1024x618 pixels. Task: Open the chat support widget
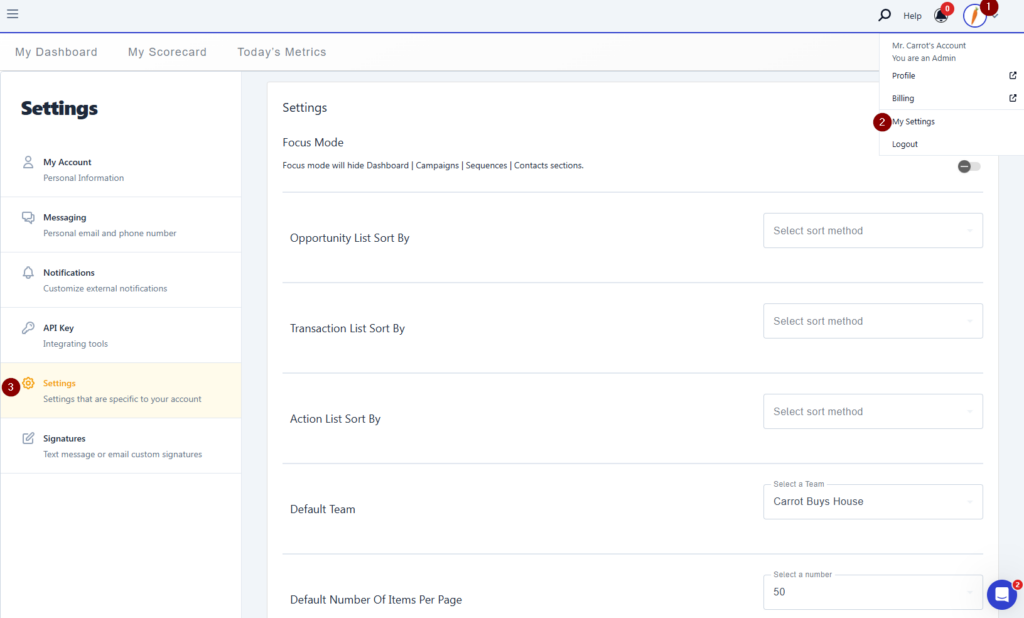[1002, 594]
